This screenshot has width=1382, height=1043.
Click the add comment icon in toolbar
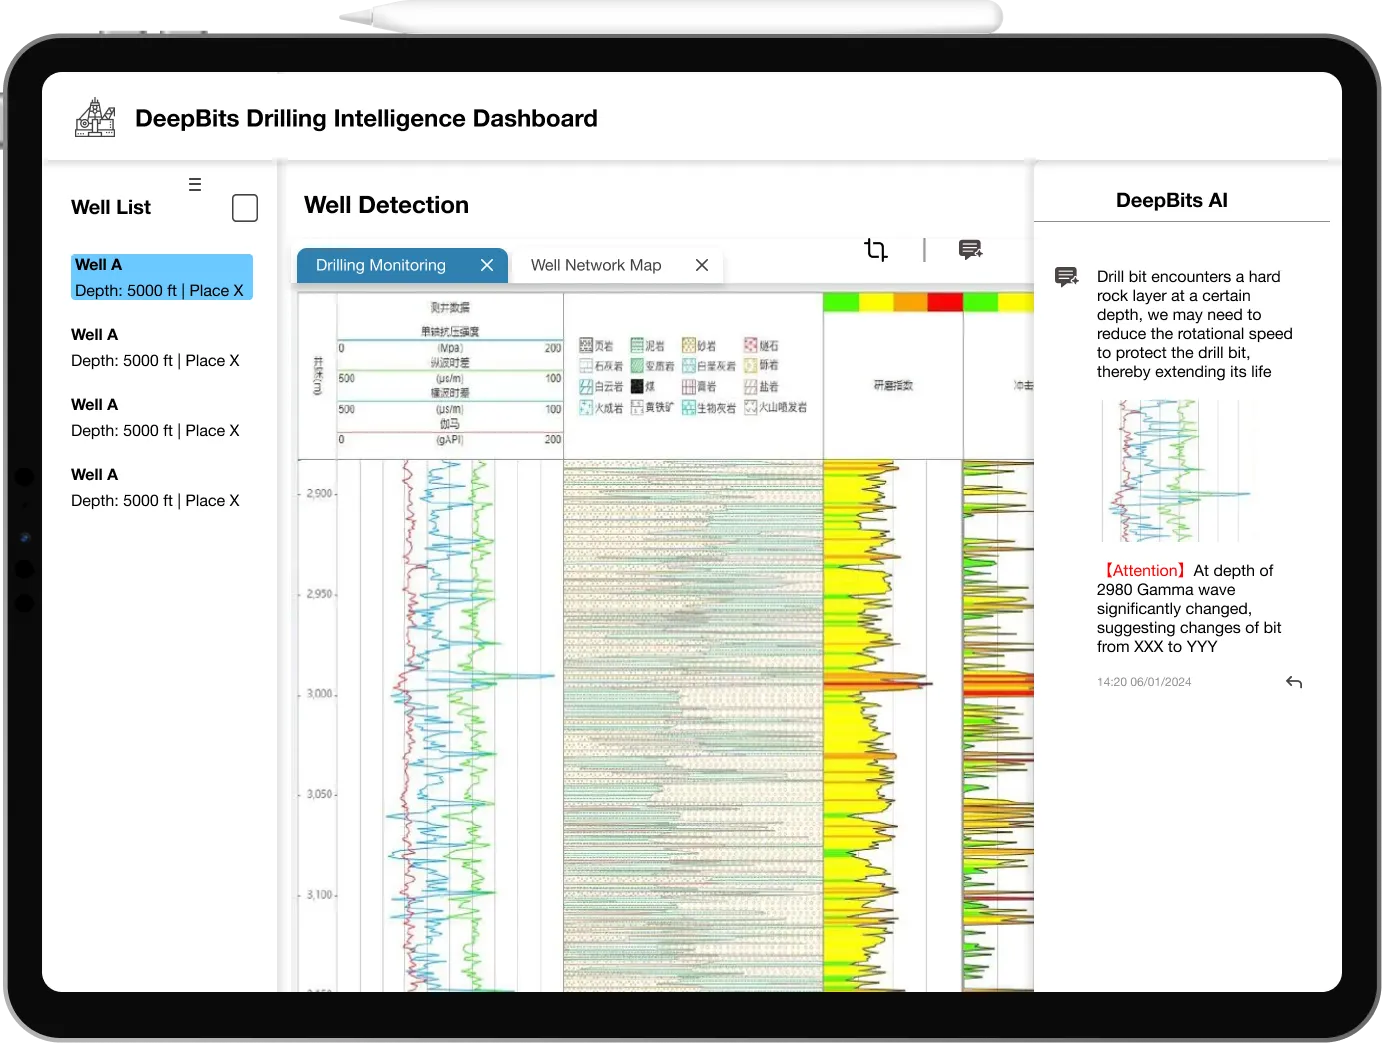970,250
